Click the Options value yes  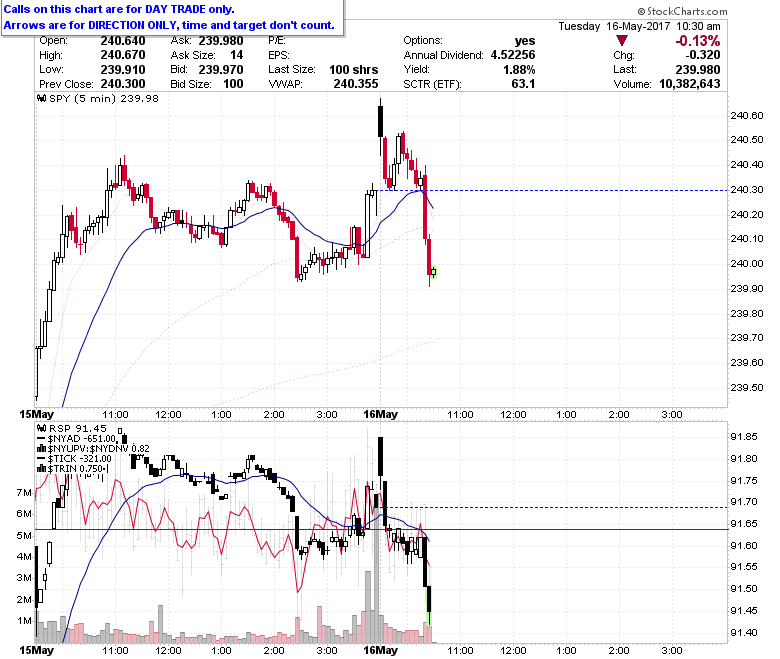pos(525,41)
